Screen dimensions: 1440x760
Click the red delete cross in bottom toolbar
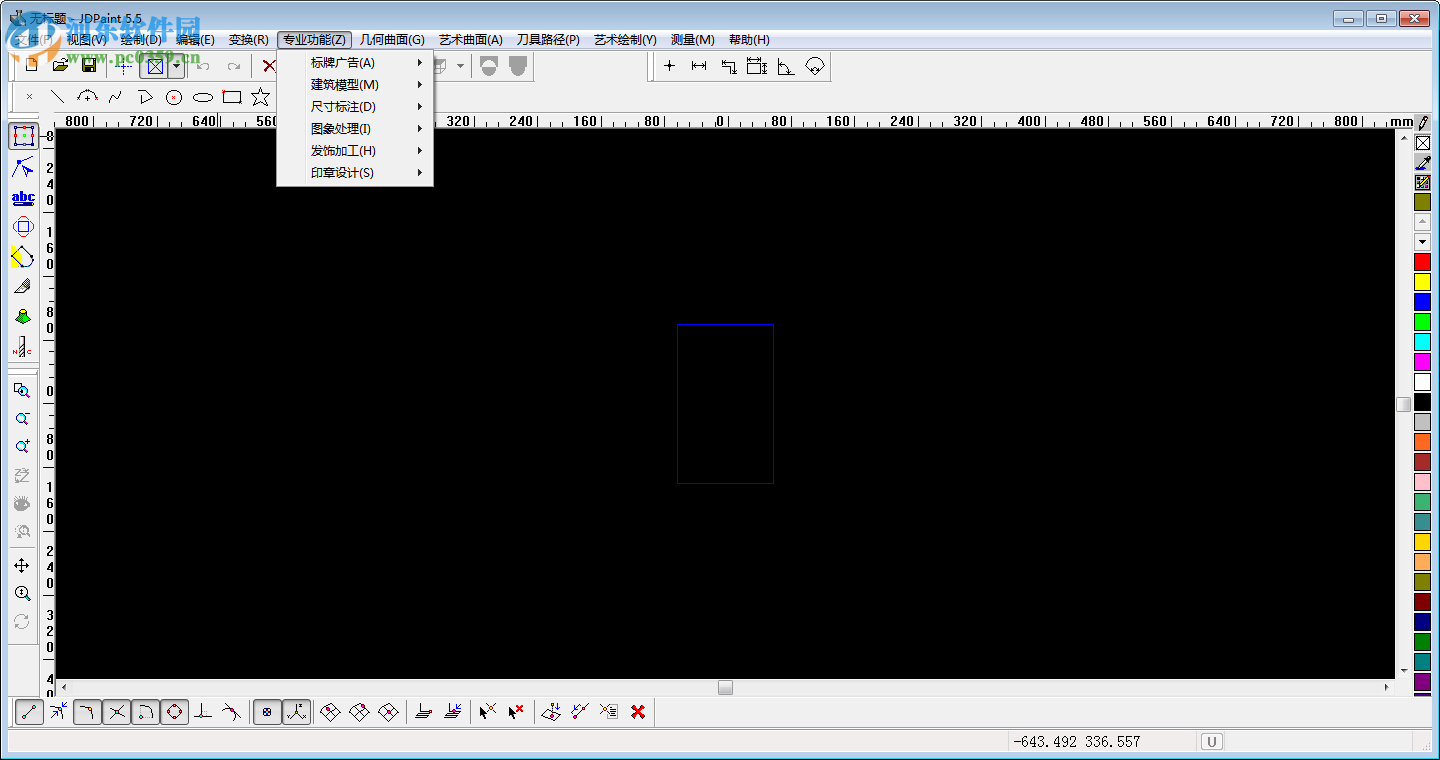637,711
